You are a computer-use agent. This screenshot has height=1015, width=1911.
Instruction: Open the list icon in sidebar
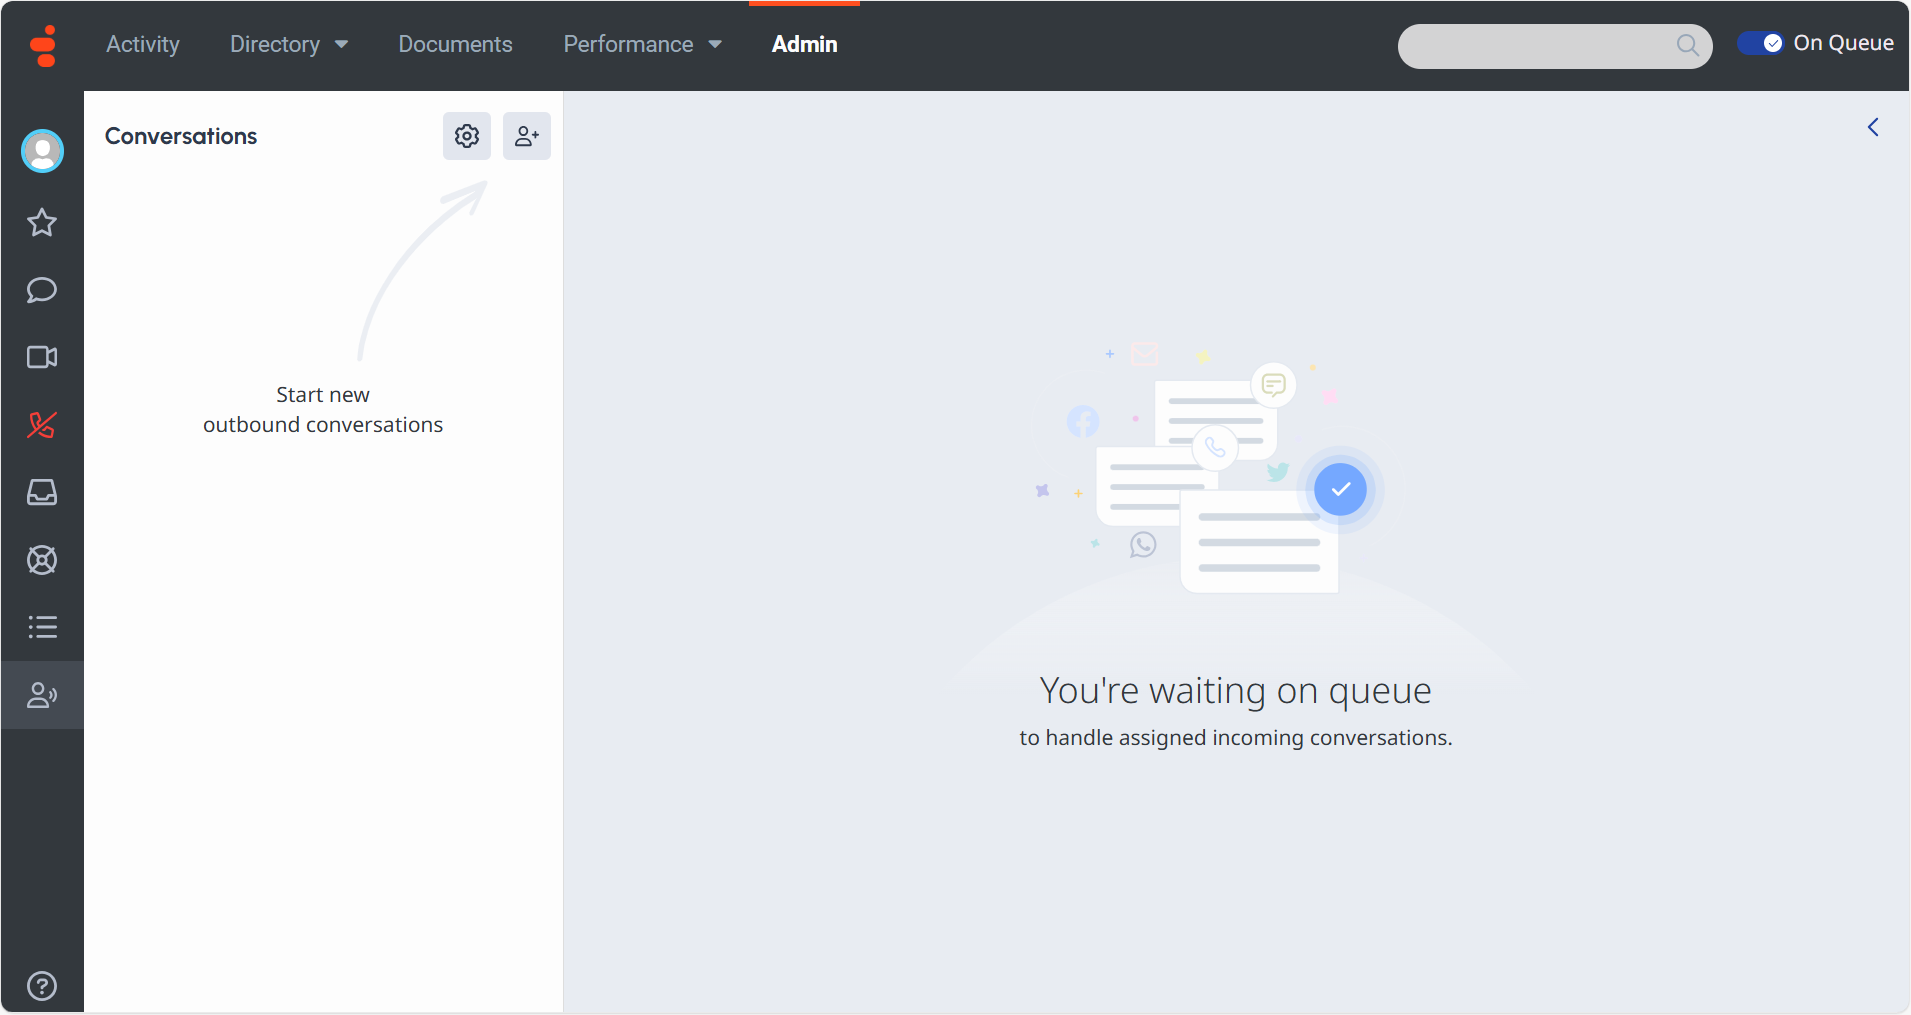point(42,627)
